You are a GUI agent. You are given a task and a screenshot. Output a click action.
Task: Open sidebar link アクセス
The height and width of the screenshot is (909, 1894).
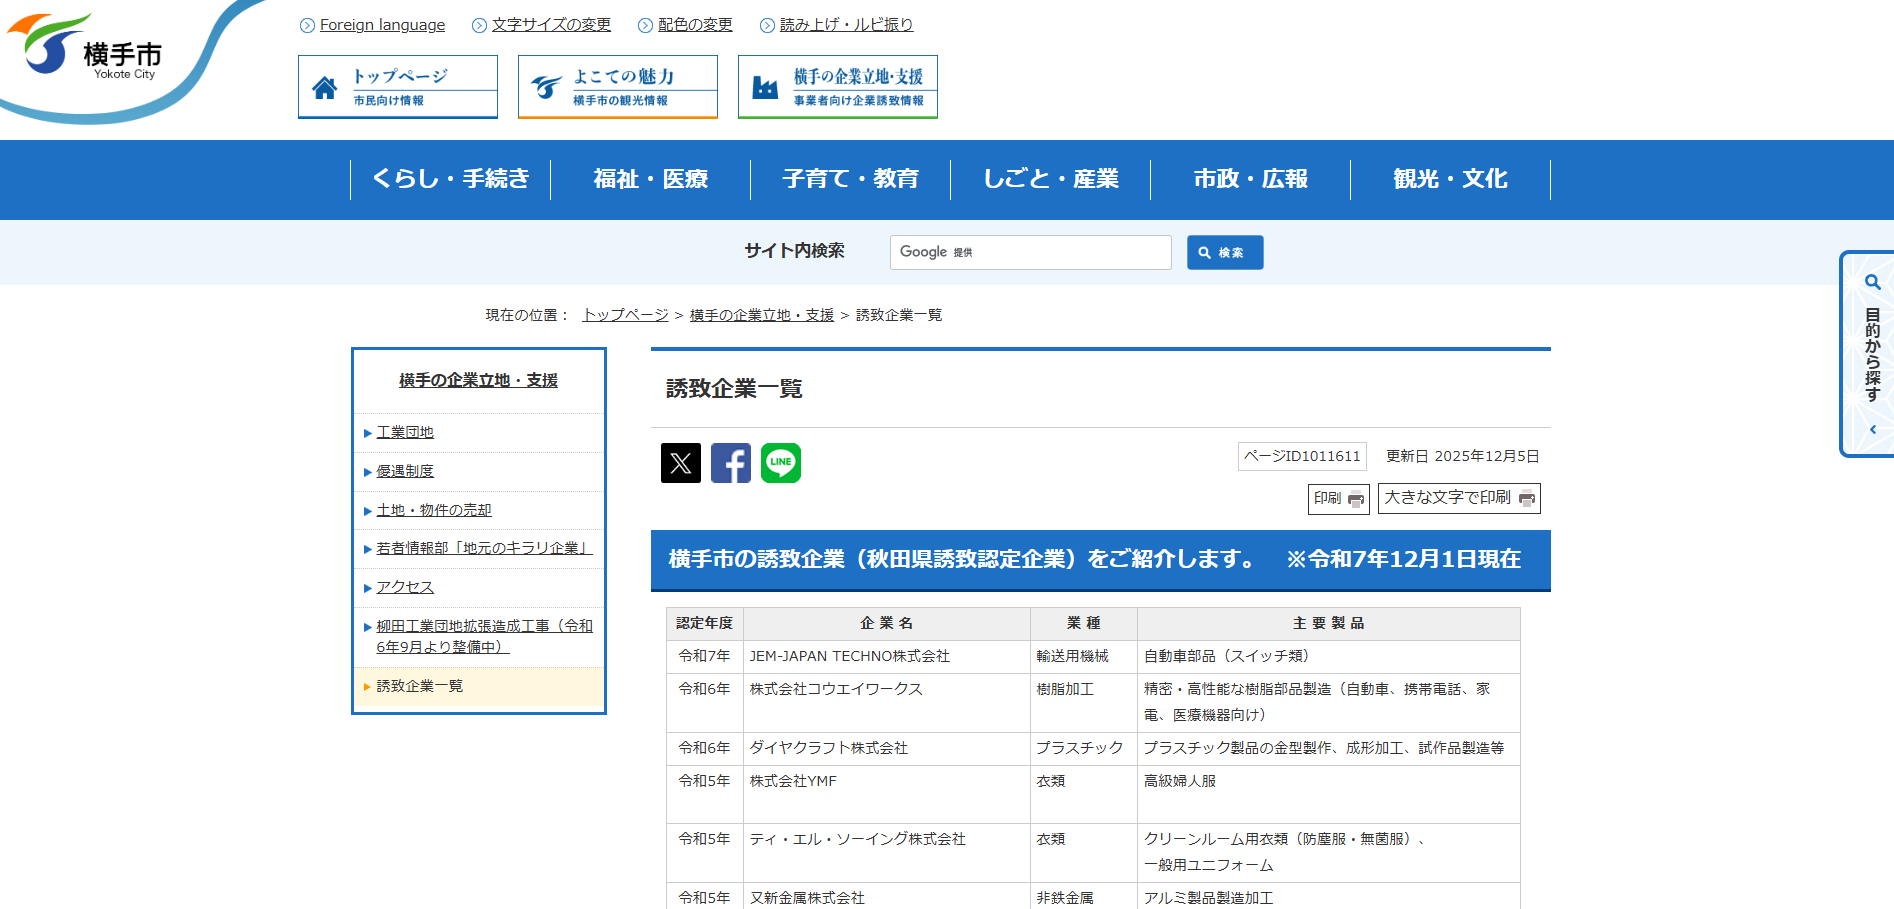click(405, 588)
